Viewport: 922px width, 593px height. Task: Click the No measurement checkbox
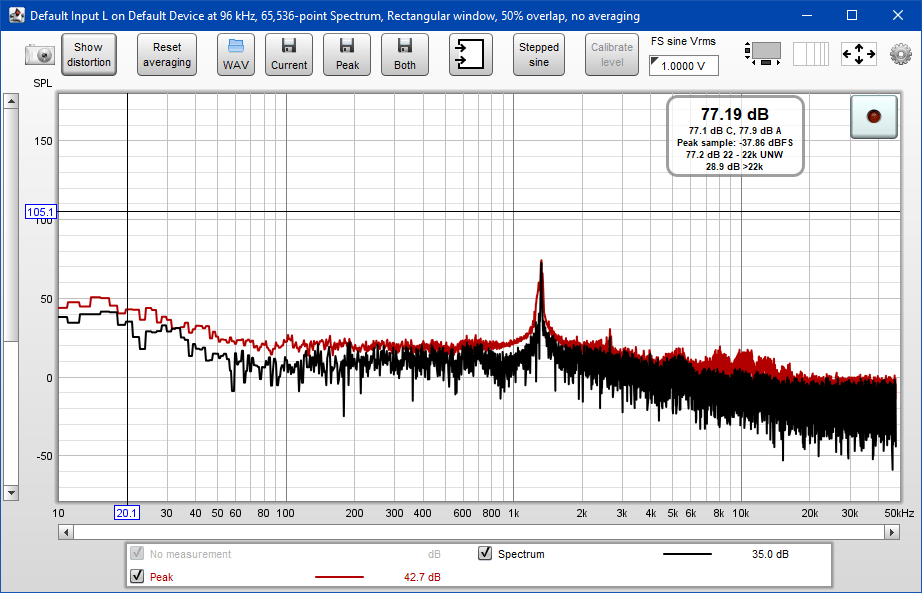pos(136,553)
